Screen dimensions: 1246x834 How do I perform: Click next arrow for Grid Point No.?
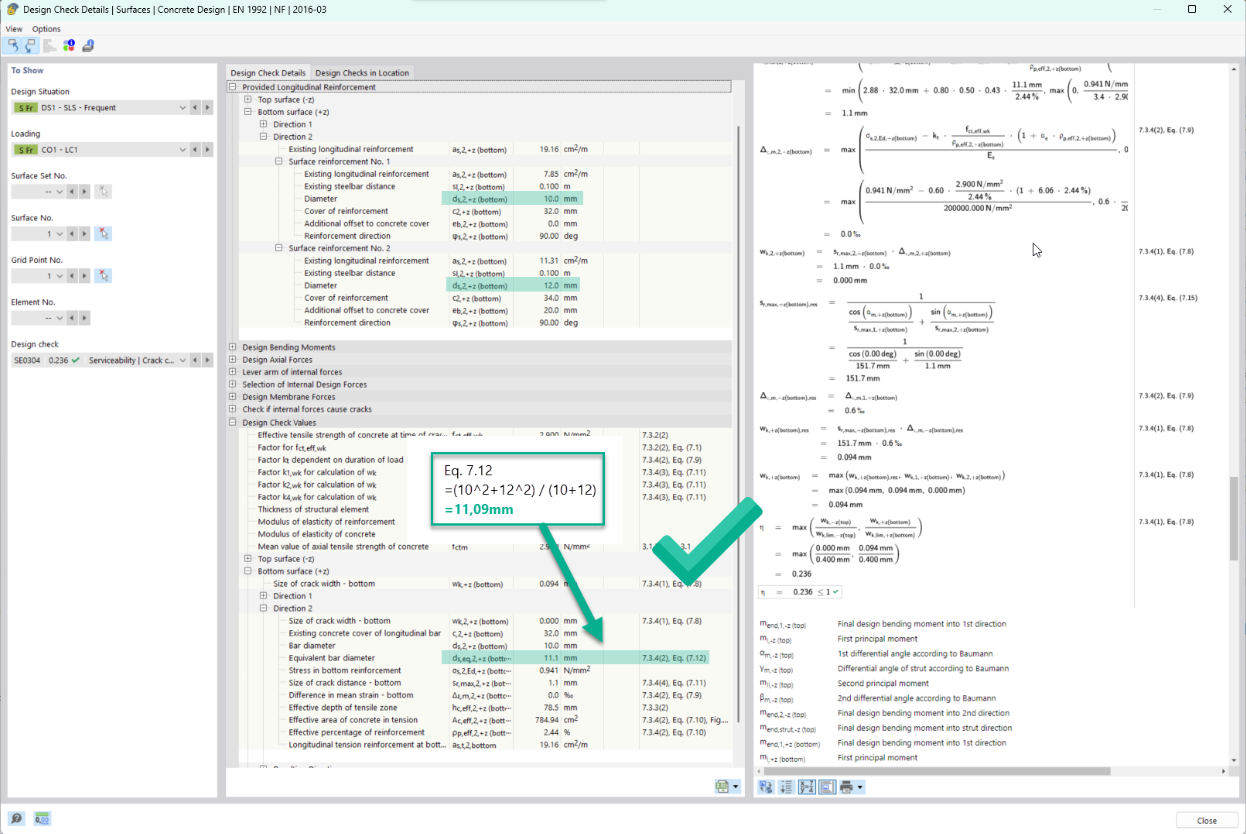pos(84,275)
